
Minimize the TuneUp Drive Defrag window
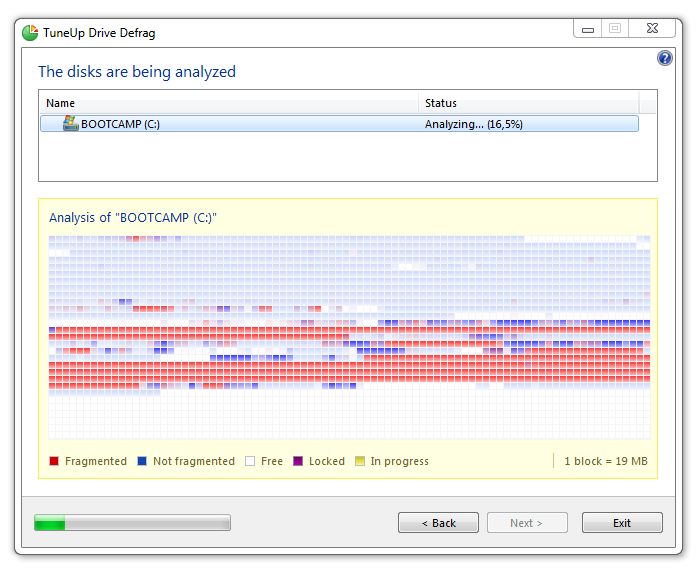588,29
